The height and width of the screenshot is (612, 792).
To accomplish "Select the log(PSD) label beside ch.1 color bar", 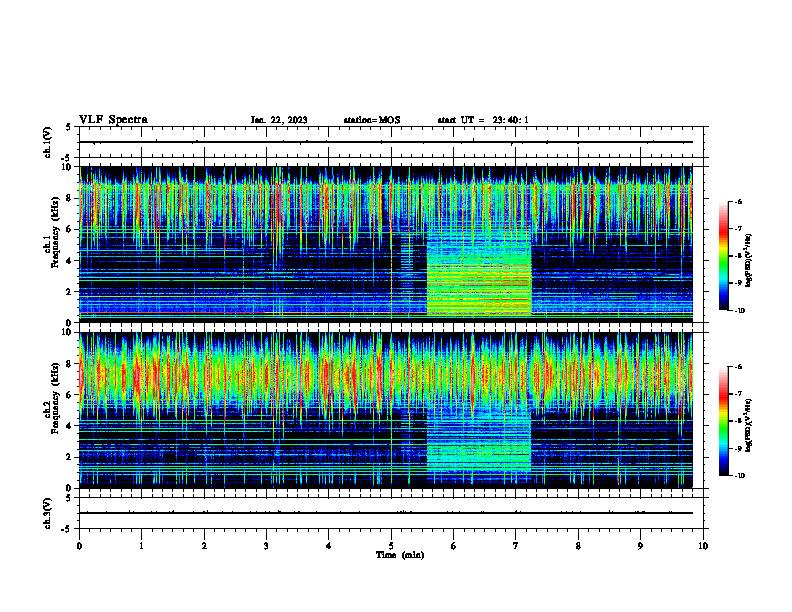I will coord(748,260).
